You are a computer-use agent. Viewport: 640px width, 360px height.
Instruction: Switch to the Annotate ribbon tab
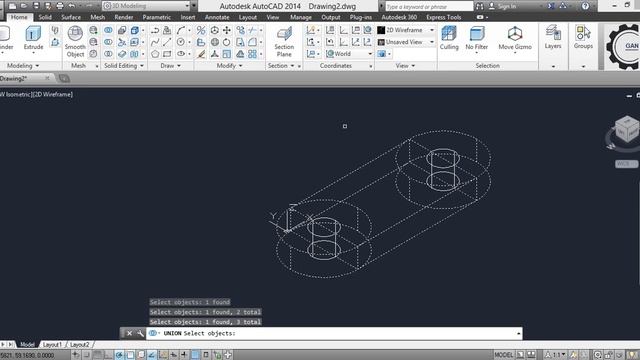tap(217, 17)
